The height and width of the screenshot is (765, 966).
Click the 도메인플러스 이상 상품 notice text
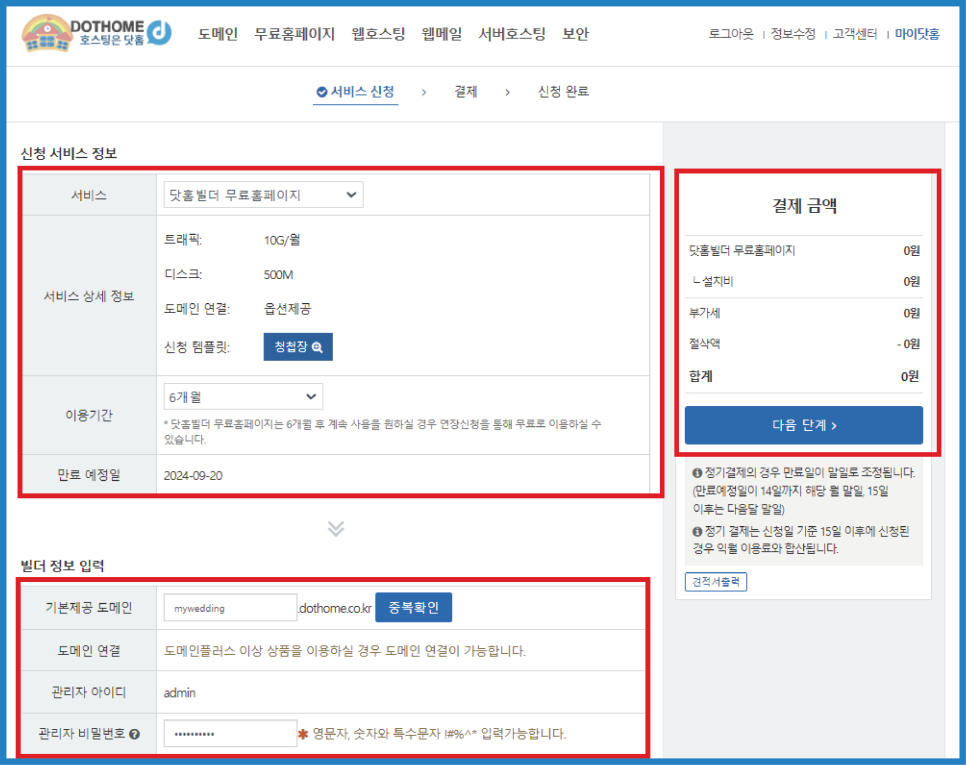coord(344,651)
